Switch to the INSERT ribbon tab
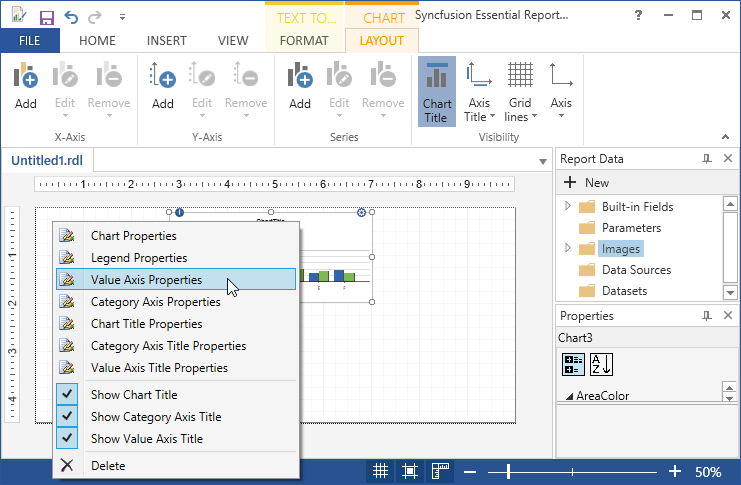The width and height of the screenshot is (741, 485). tap(166, 41)
